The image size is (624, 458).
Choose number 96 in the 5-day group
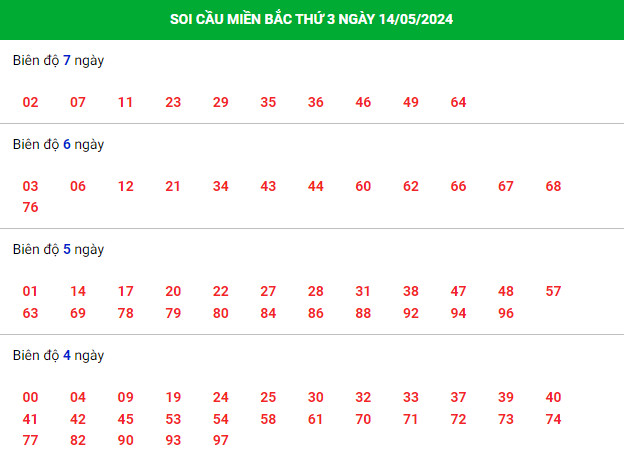[506, 313]
